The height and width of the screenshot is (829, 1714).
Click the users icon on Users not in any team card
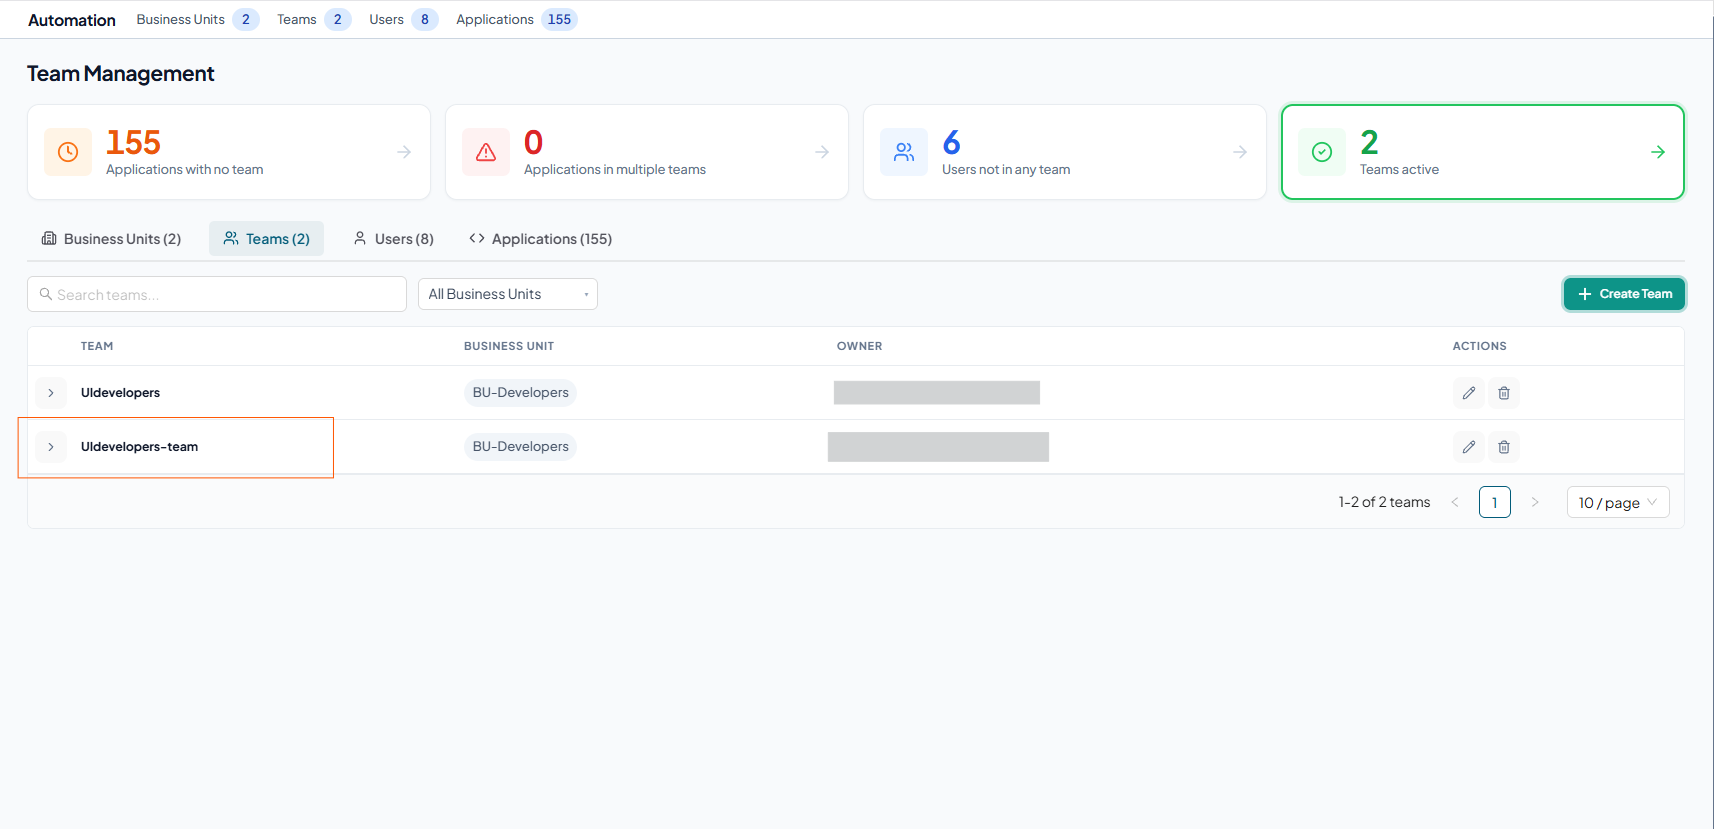pos(904,152)
